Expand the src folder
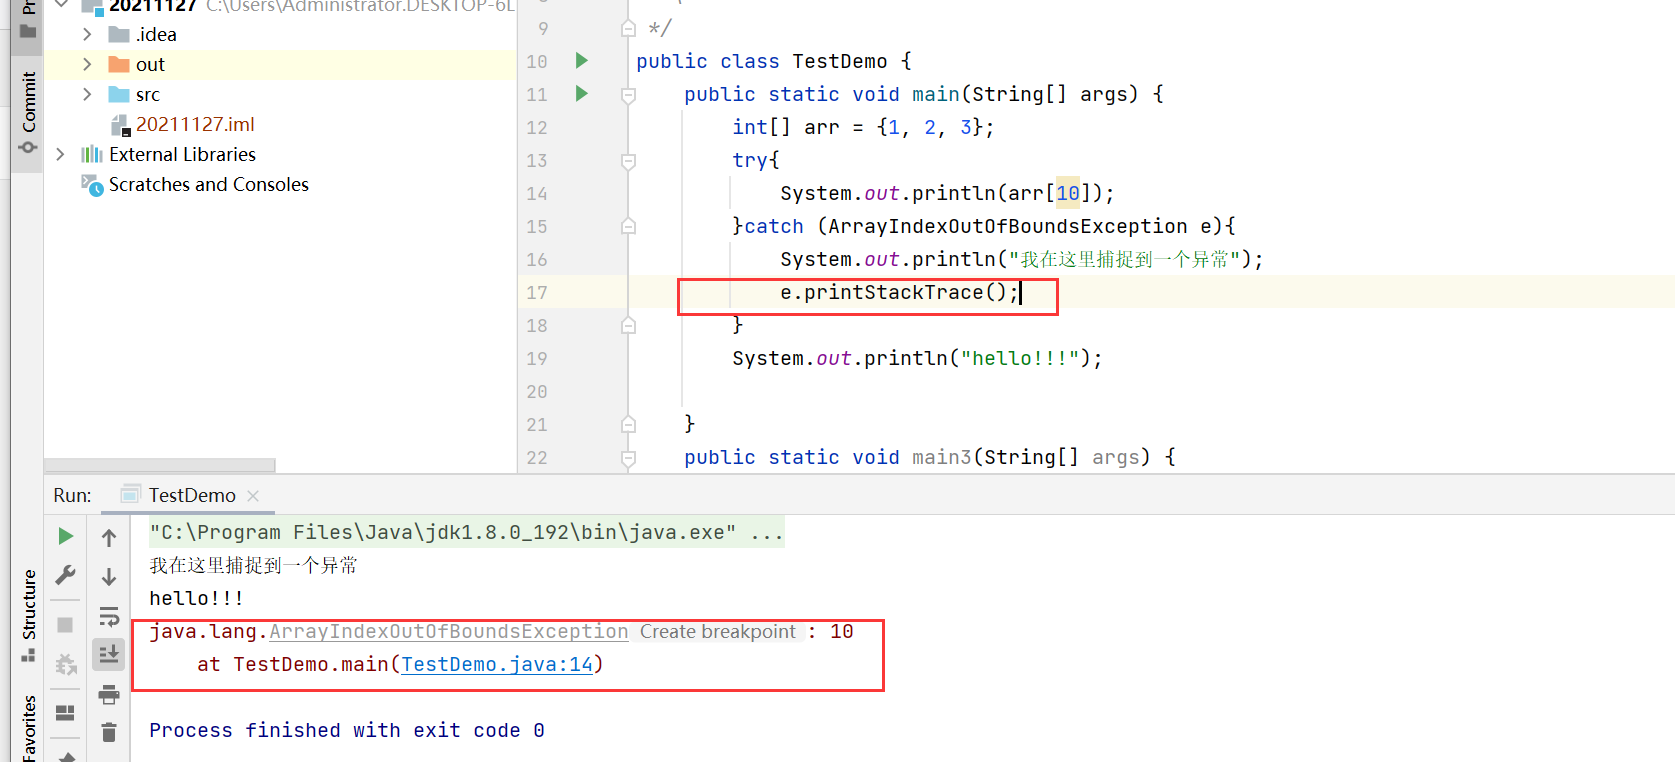This screenshot has height=762, width=1675. [x=87, y=94]
